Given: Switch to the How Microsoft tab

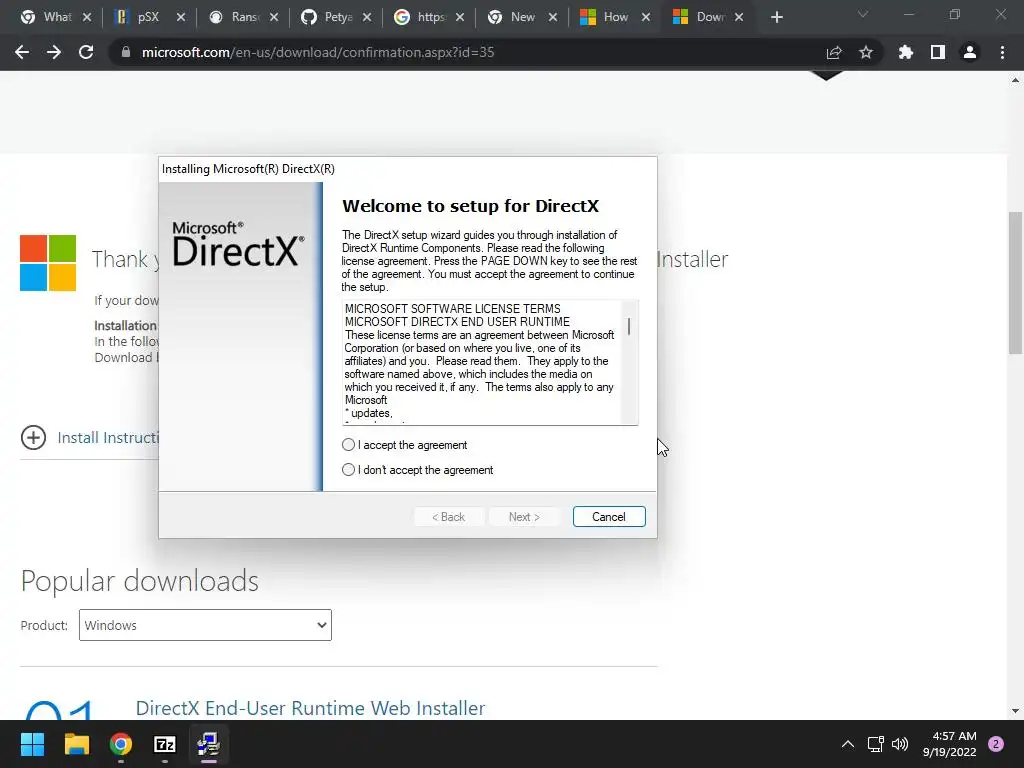Looking at the screenshot, I should coord(614,17).
